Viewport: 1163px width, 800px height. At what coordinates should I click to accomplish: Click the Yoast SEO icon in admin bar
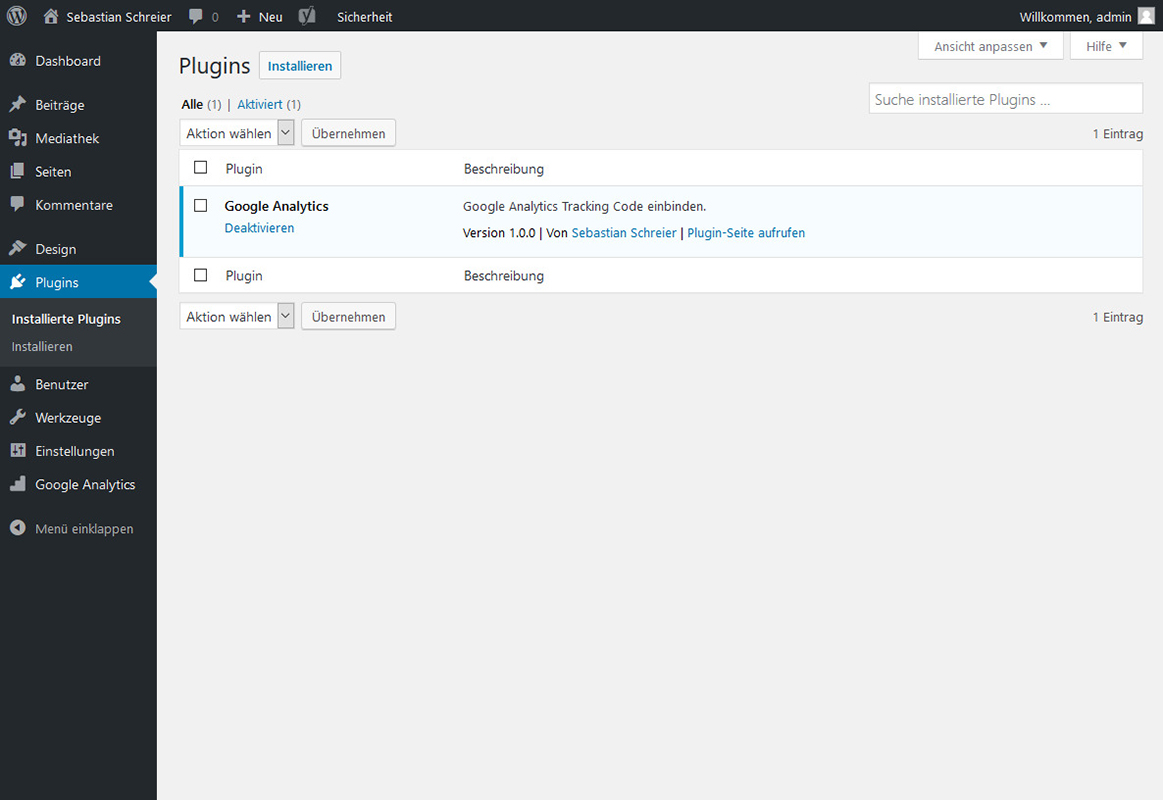[308, 16]
